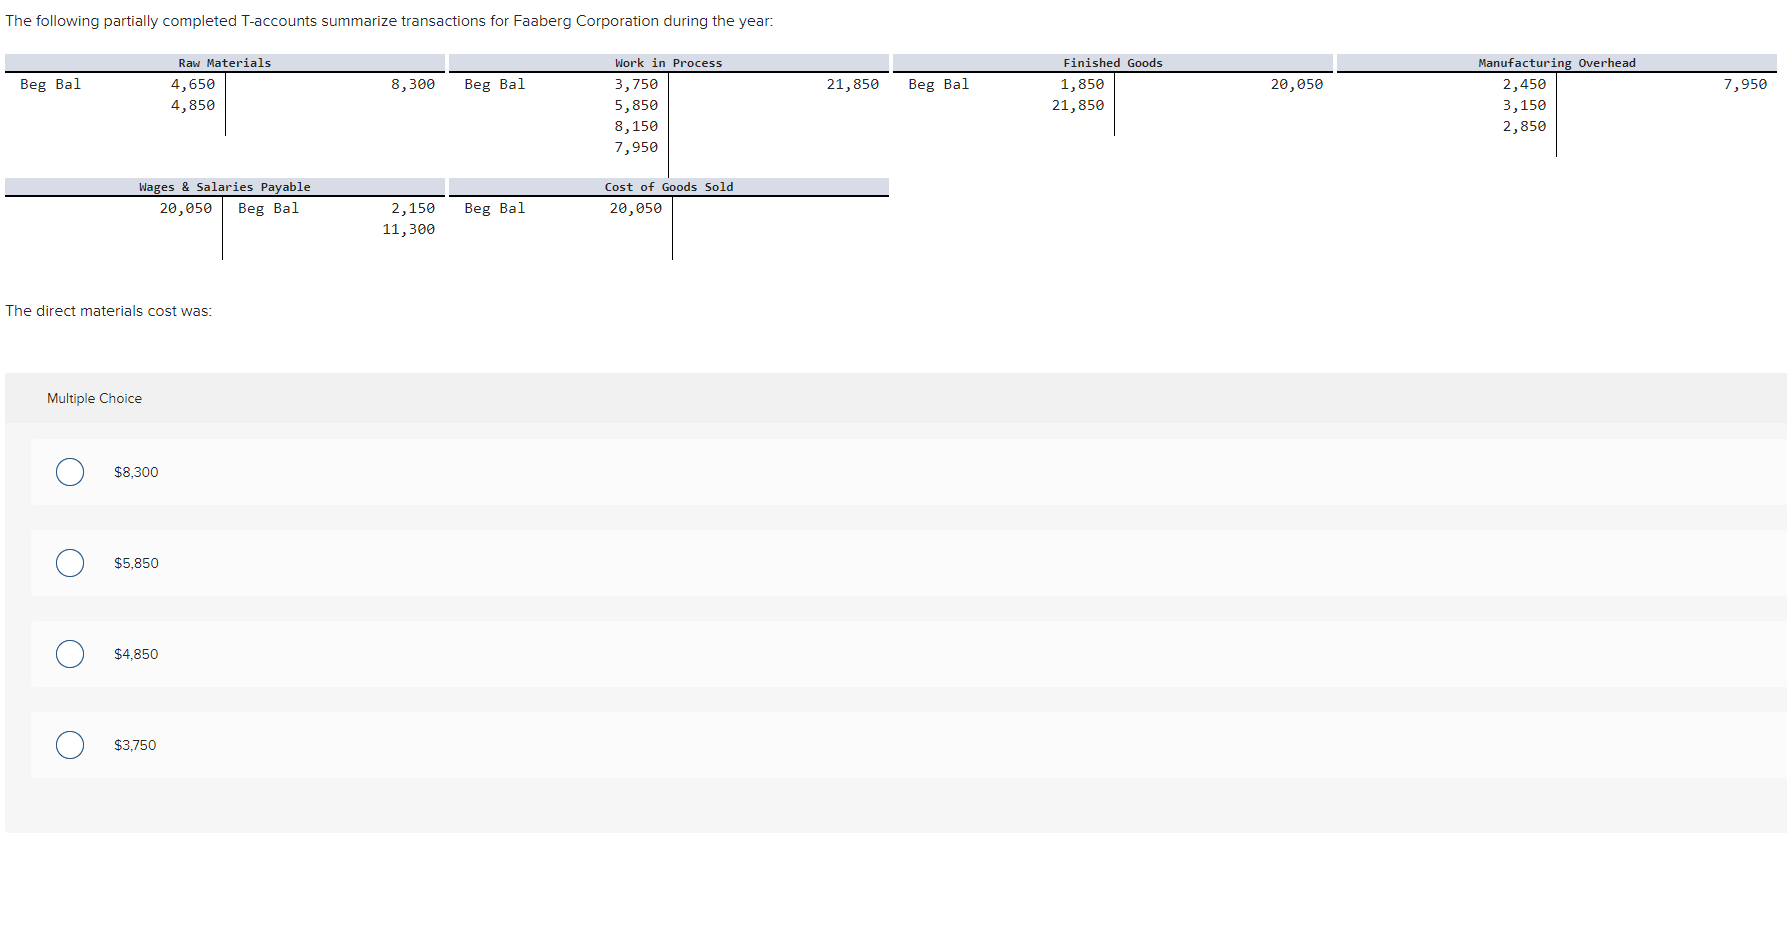Select the $5,850 radio button
Screen dimensions: 1787x942
point(70,563)
